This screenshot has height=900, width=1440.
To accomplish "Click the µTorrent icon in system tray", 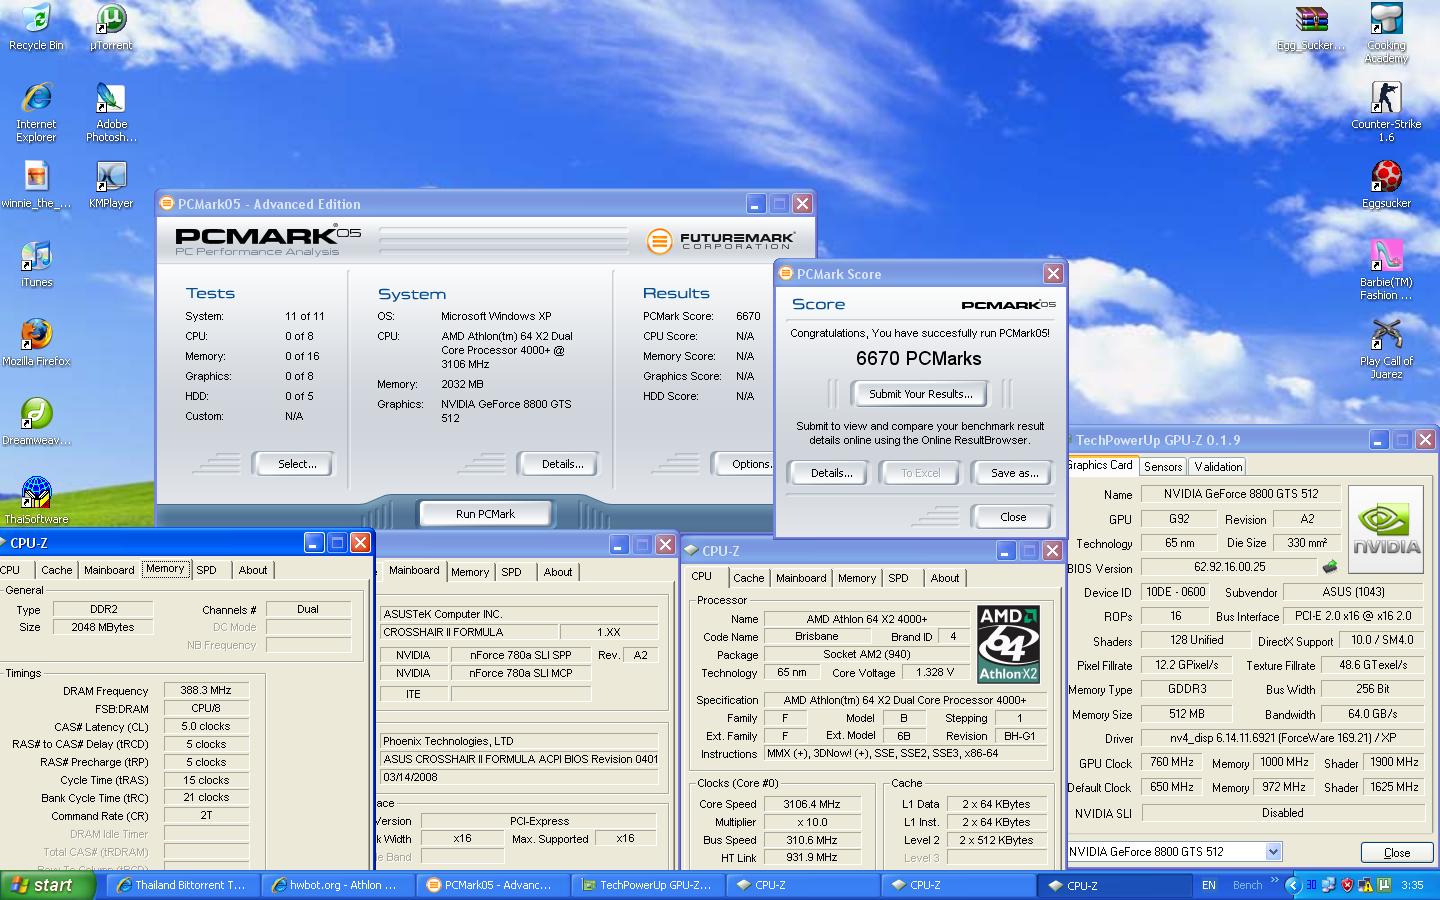I will pyautogui.click(x=1384, y=885).
